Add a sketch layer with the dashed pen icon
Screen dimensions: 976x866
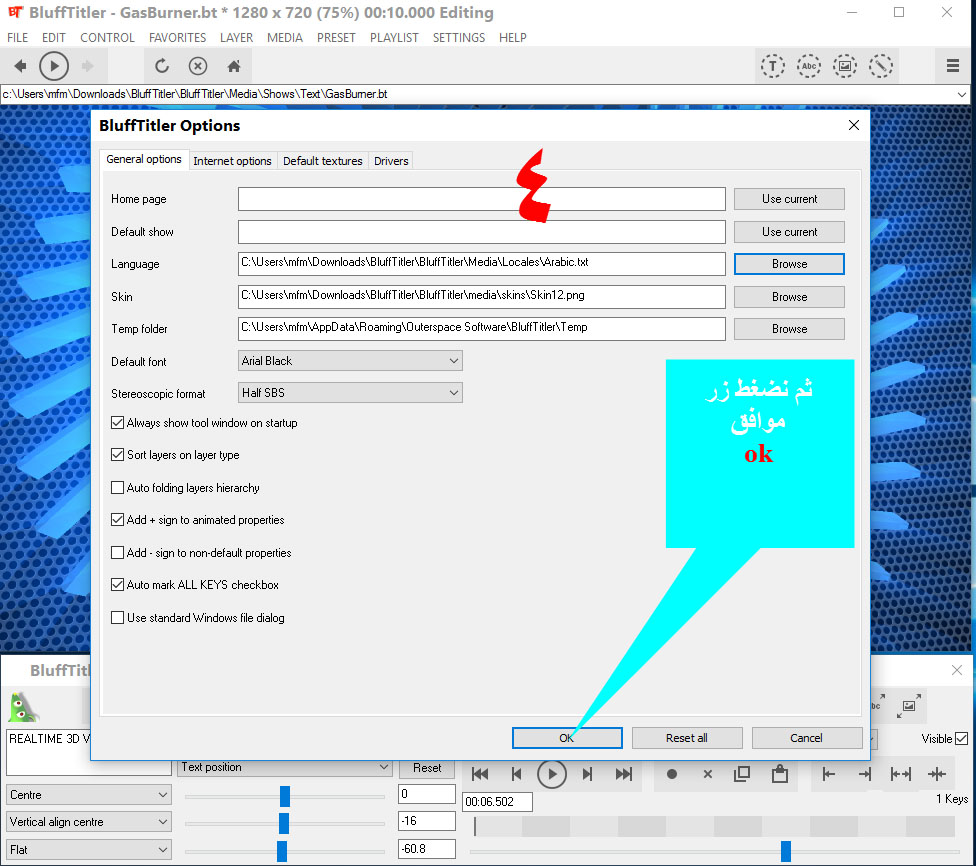881,66
